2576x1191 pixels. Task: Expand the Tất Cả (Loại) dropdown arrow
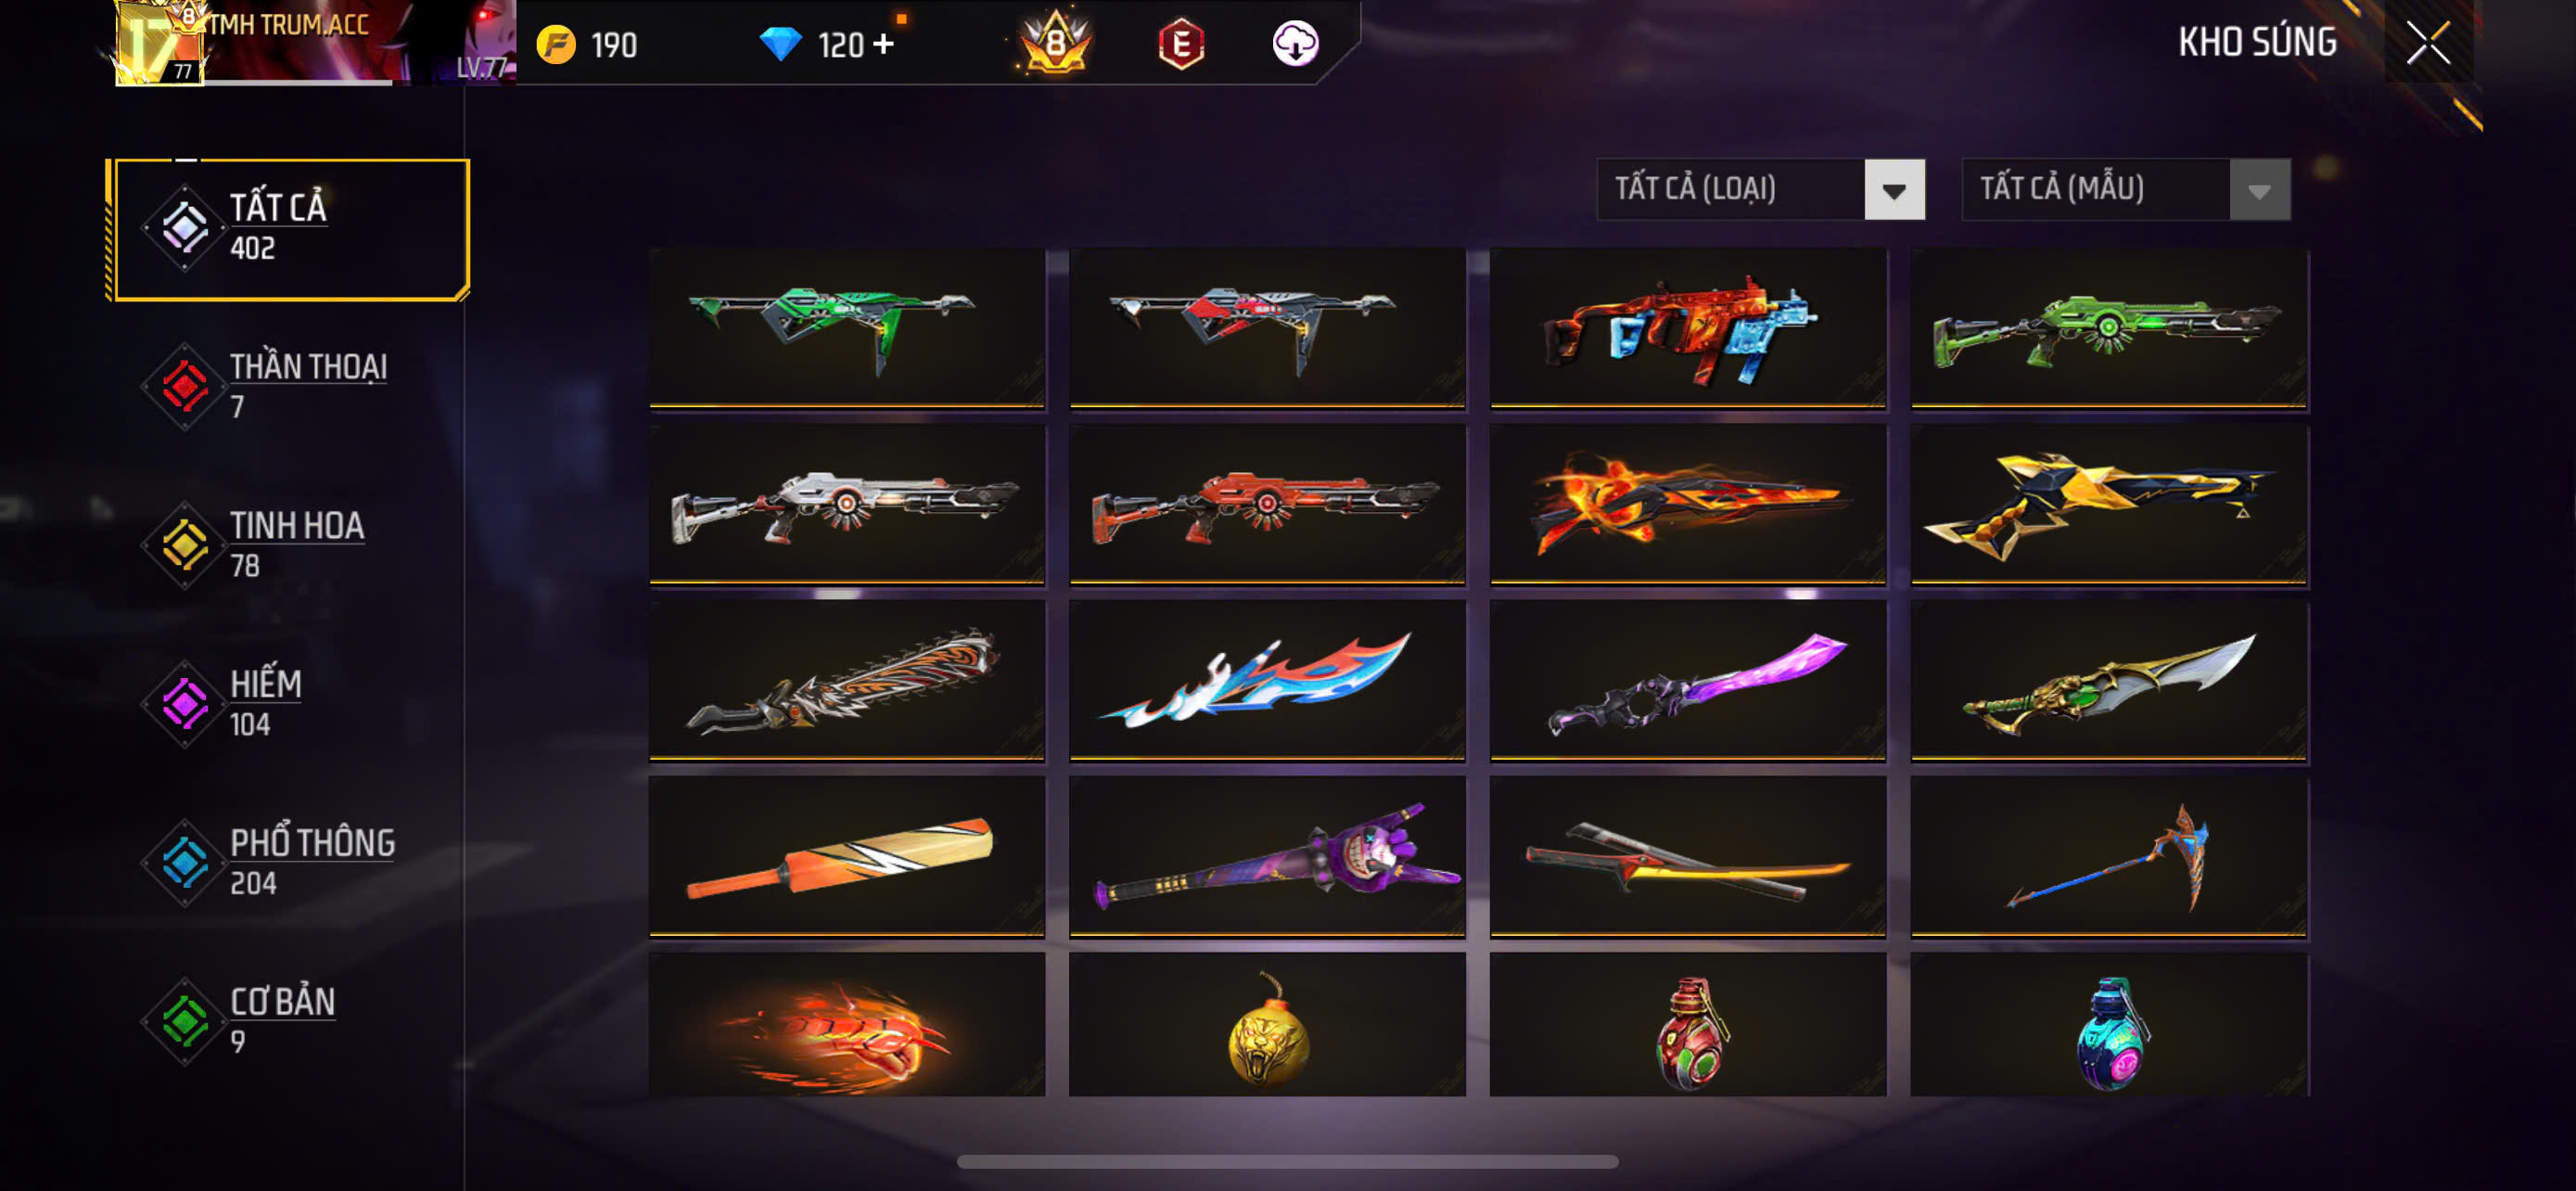pos(1894,190)
